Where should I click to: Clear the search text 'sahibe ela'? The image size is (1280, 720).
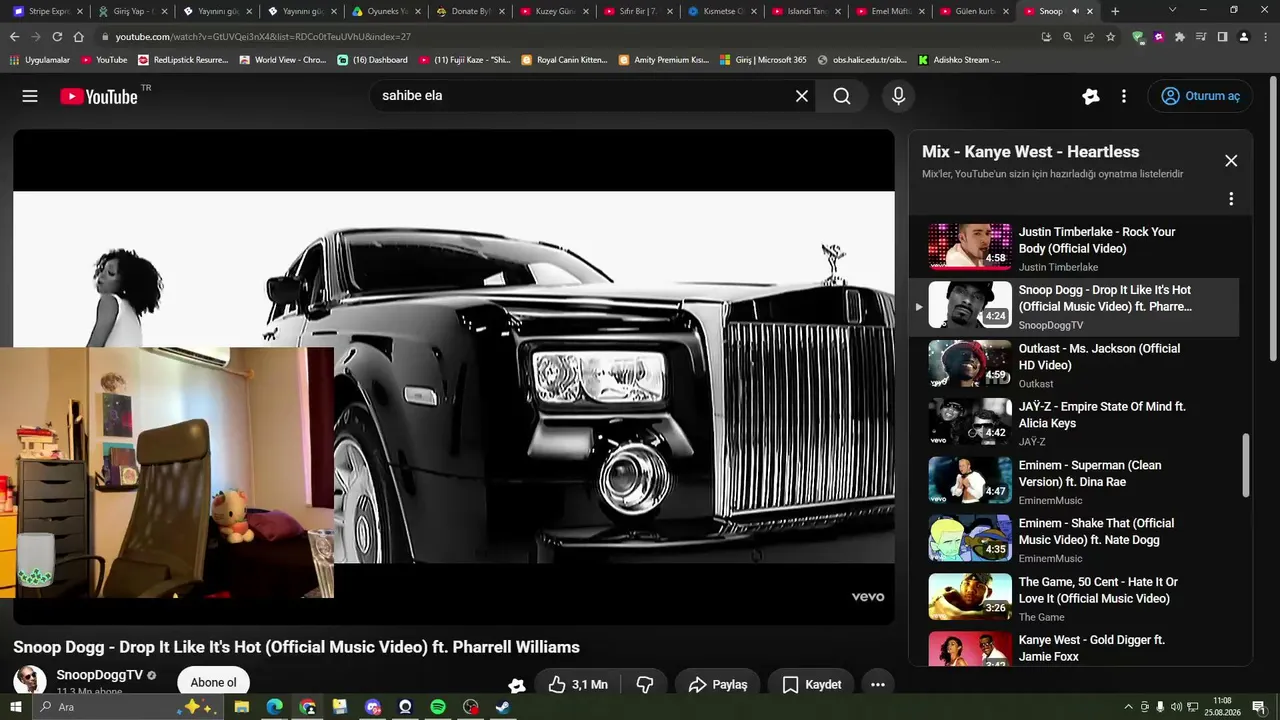click(802, 96)
